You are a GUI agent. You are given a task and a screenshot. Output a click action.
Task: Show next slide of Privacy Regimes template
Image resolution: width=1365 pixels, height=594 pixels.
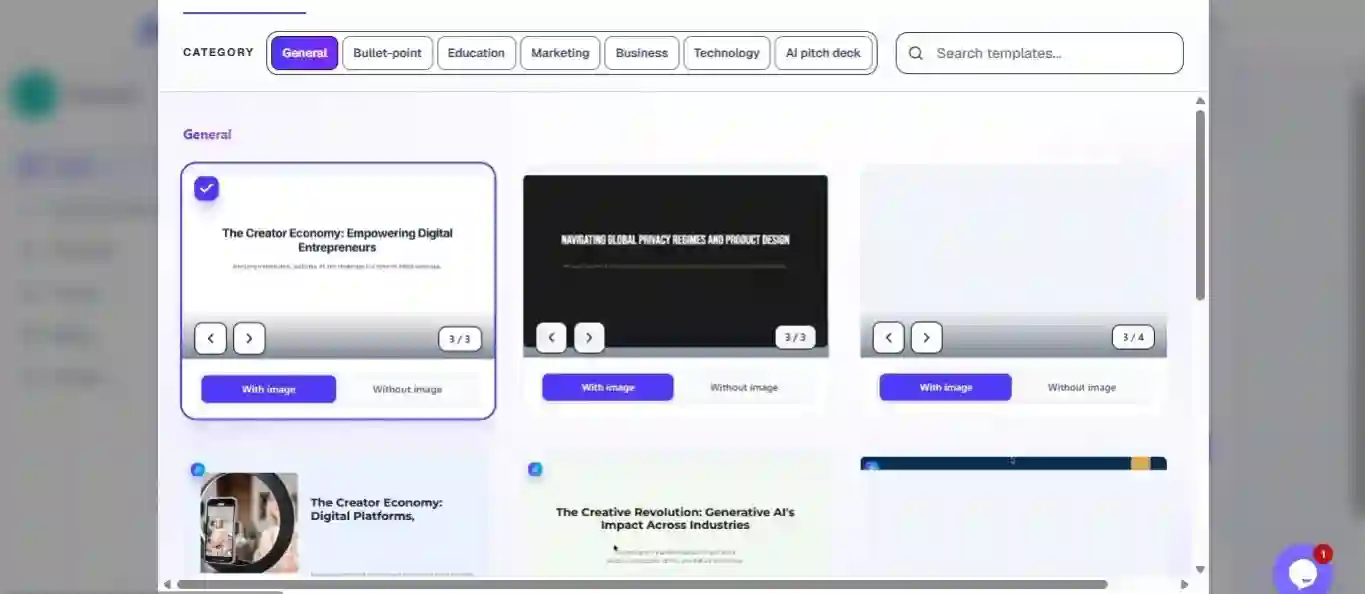(589, 337)
